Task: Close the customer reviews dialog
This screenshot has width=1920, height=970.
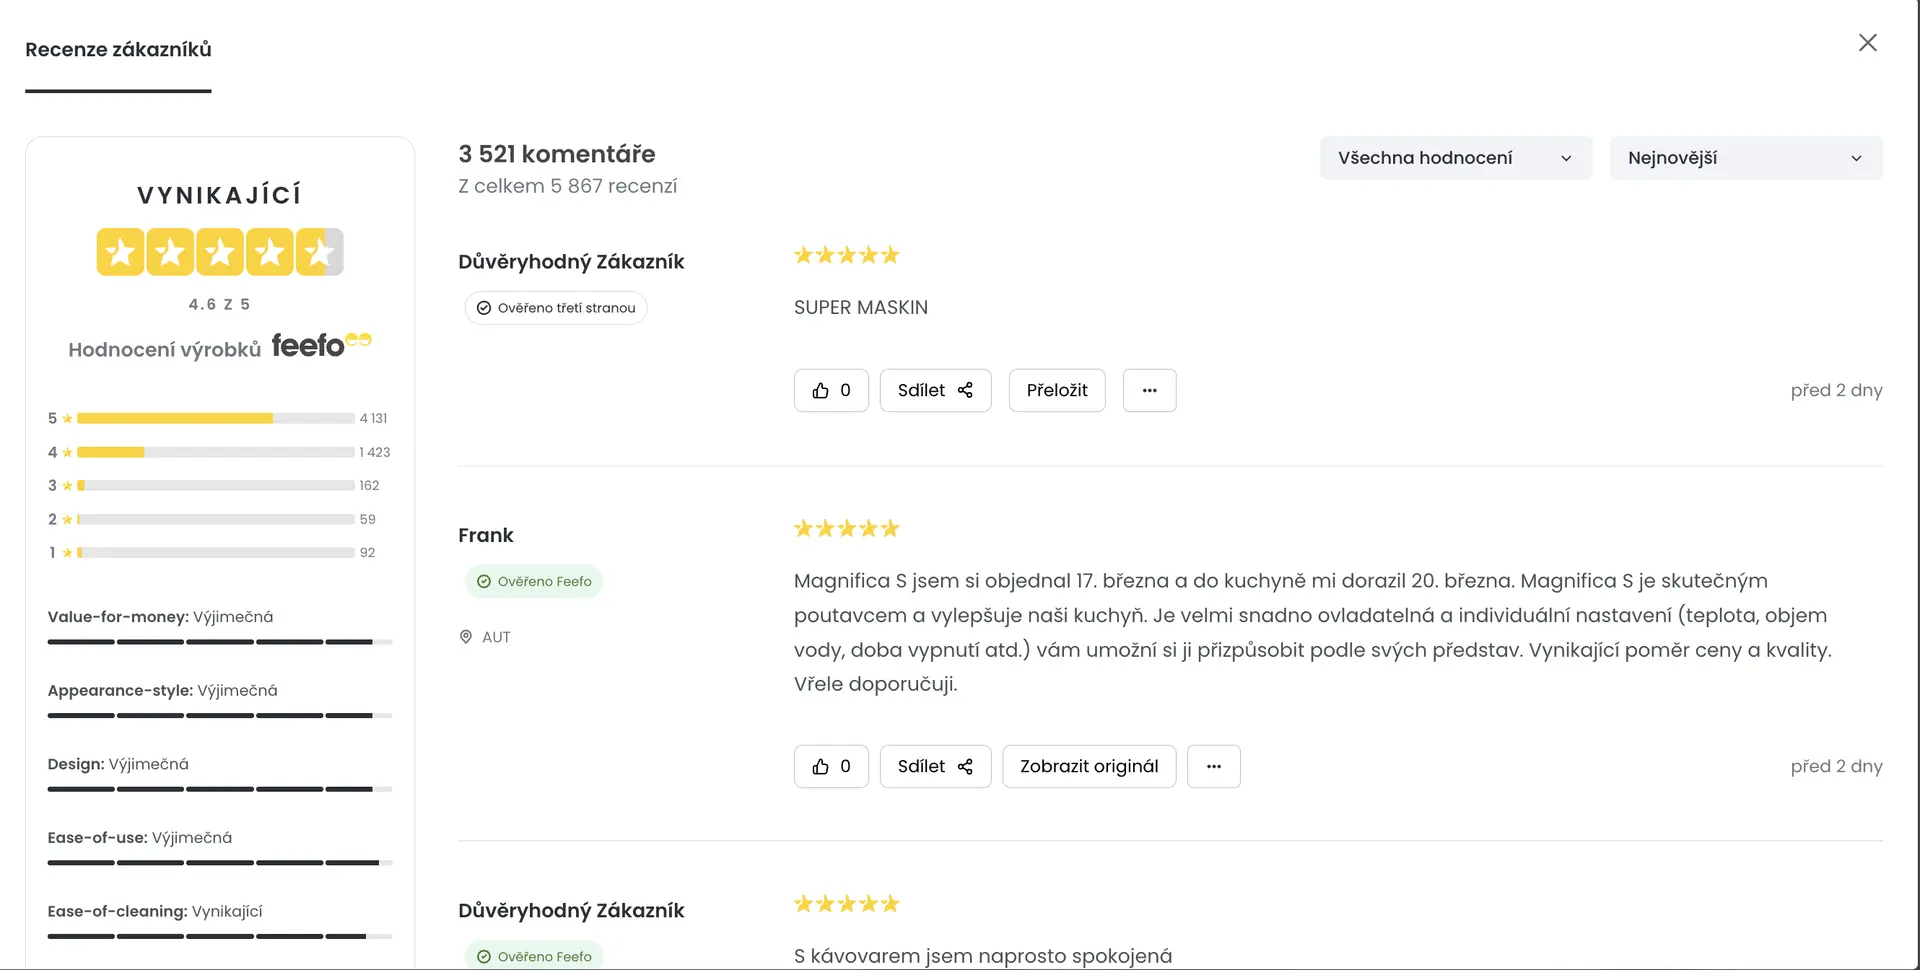Action: [x=1867, y=43]
